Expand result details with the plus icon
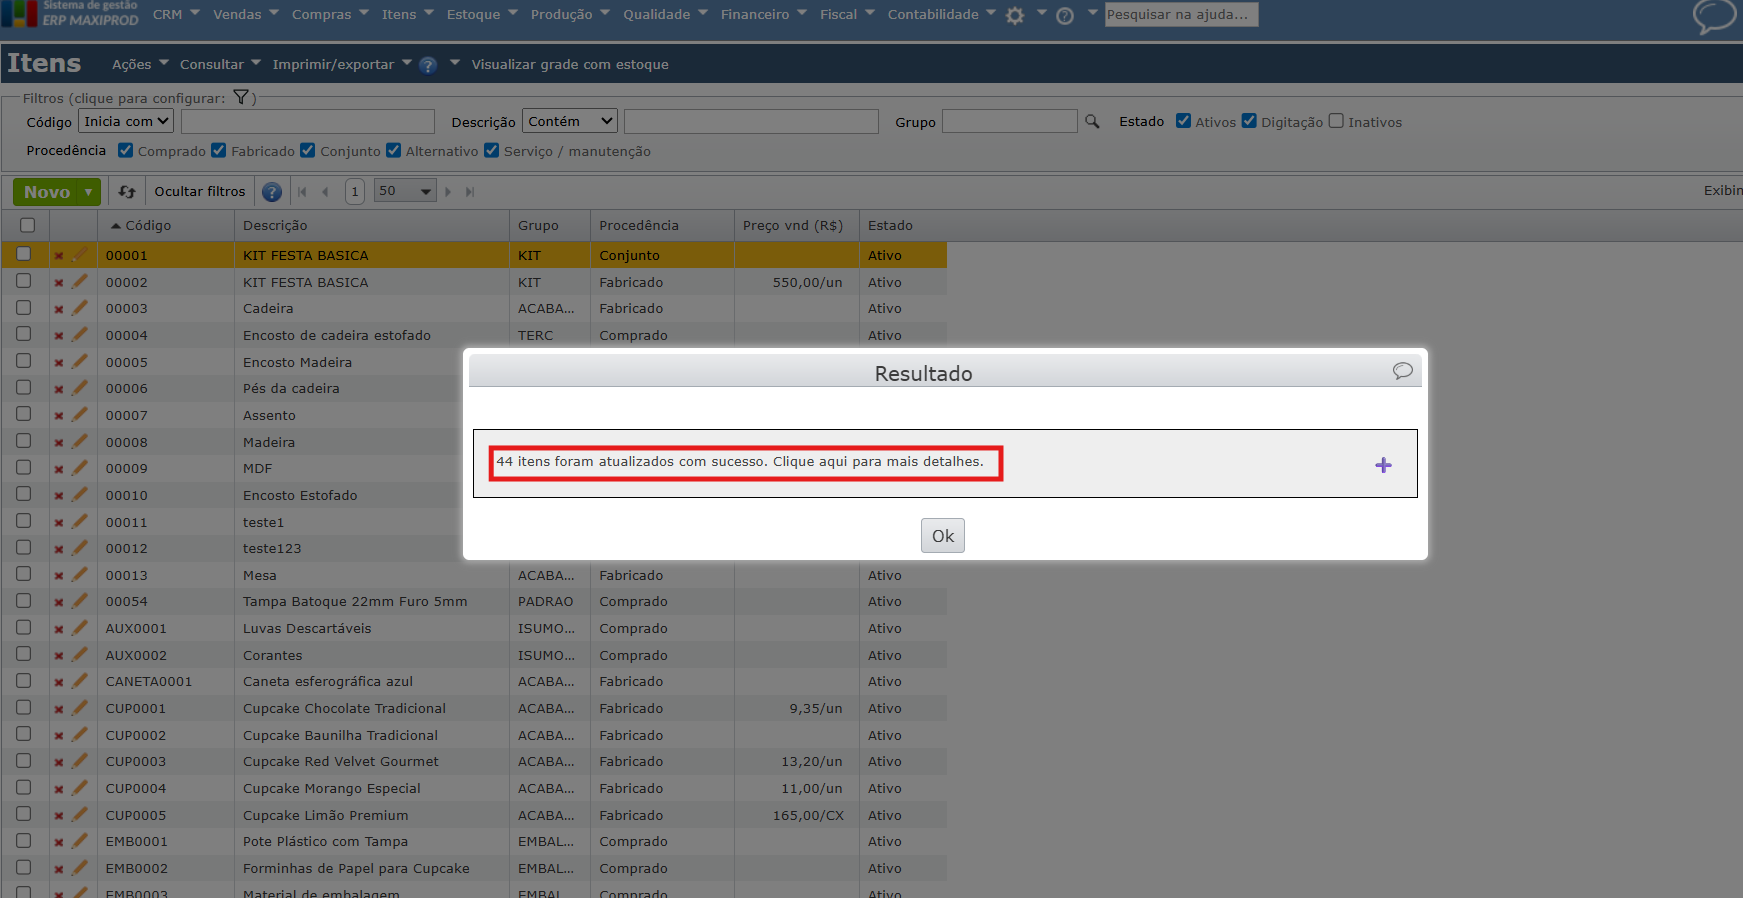The width and height of the screenshot is (1743, 898). tap(1383, 465)
